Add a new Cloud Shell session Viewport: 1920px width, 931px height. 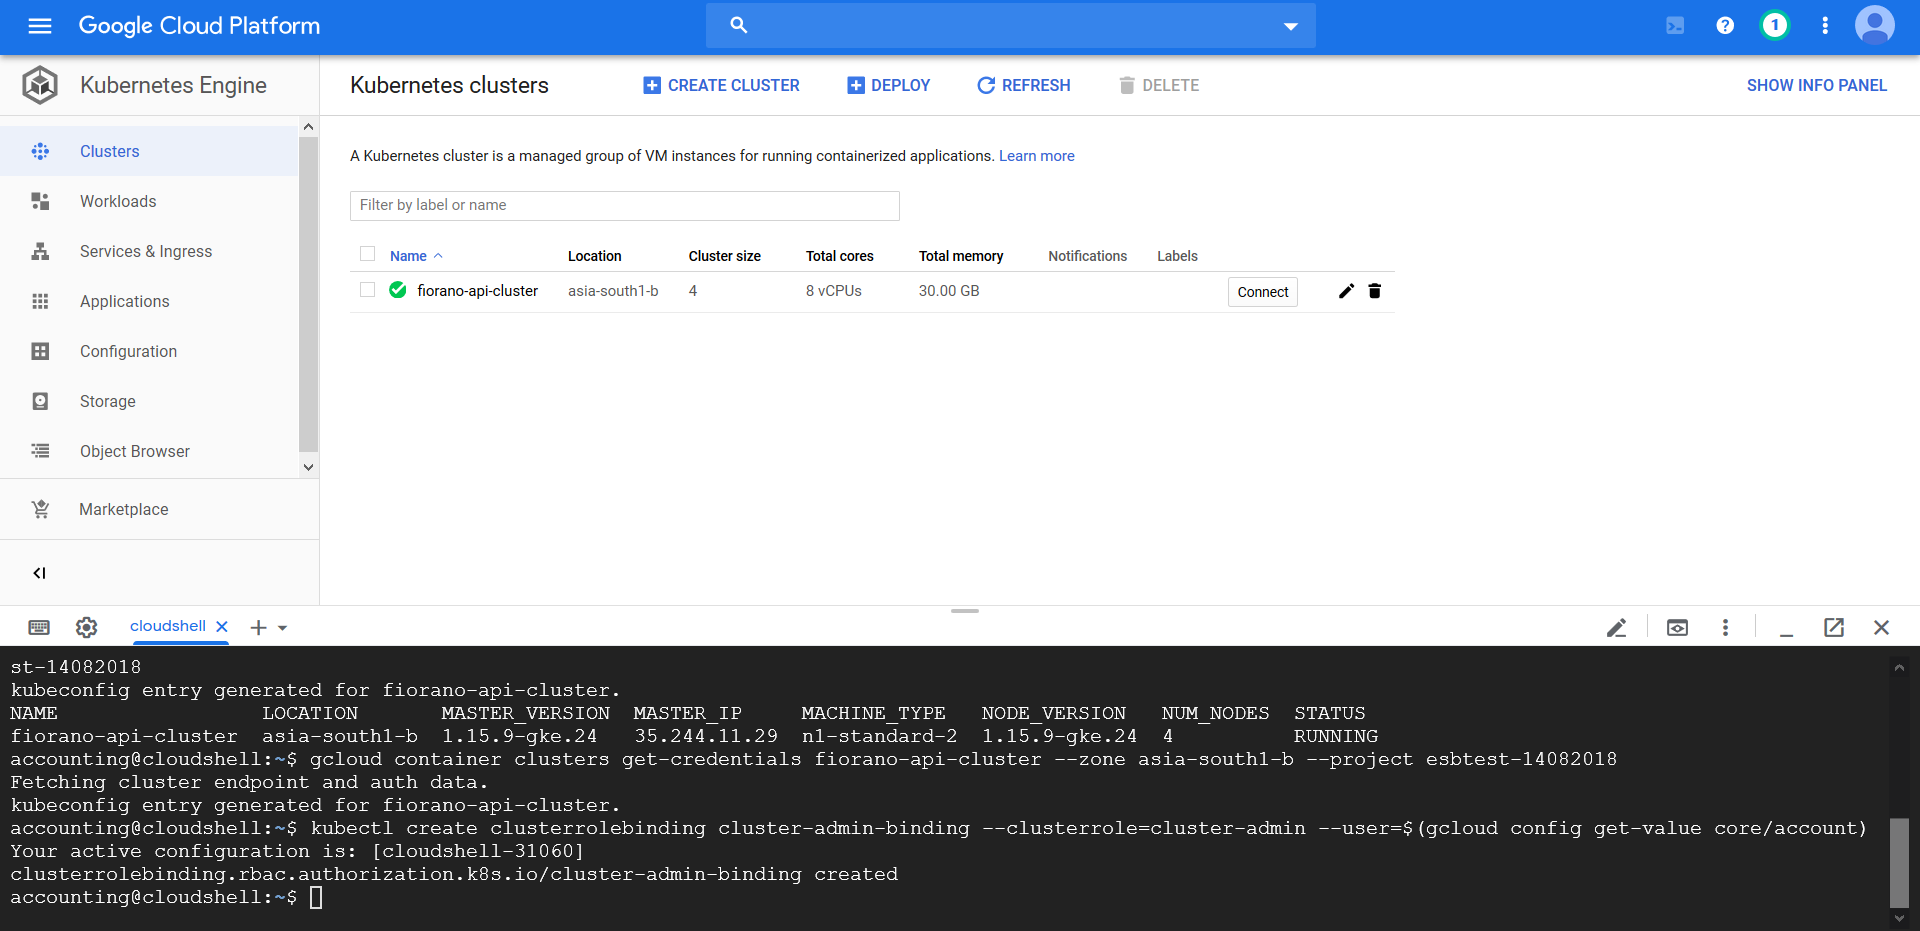pyautogui.click(x=258, y=627)
